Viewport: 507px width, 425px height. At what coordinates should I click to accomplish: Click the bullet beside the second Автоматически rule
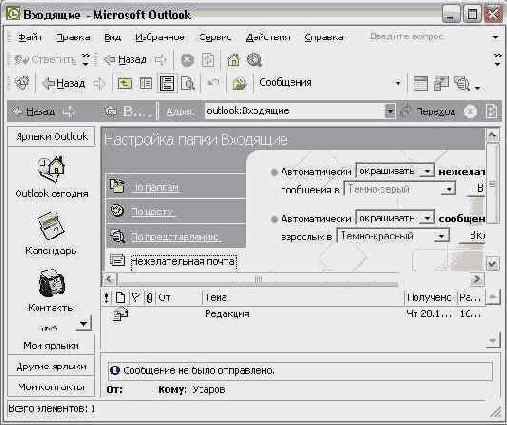274,219
